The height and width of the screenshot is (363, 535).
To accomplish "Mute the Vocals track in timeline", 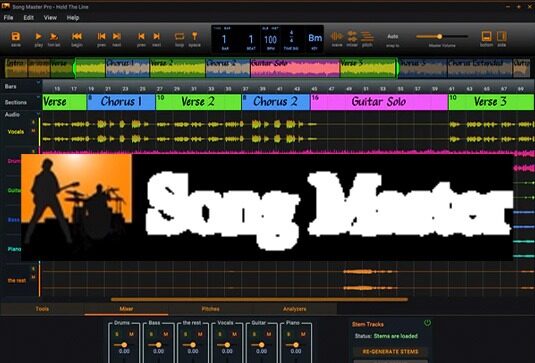I will point(33,131).
